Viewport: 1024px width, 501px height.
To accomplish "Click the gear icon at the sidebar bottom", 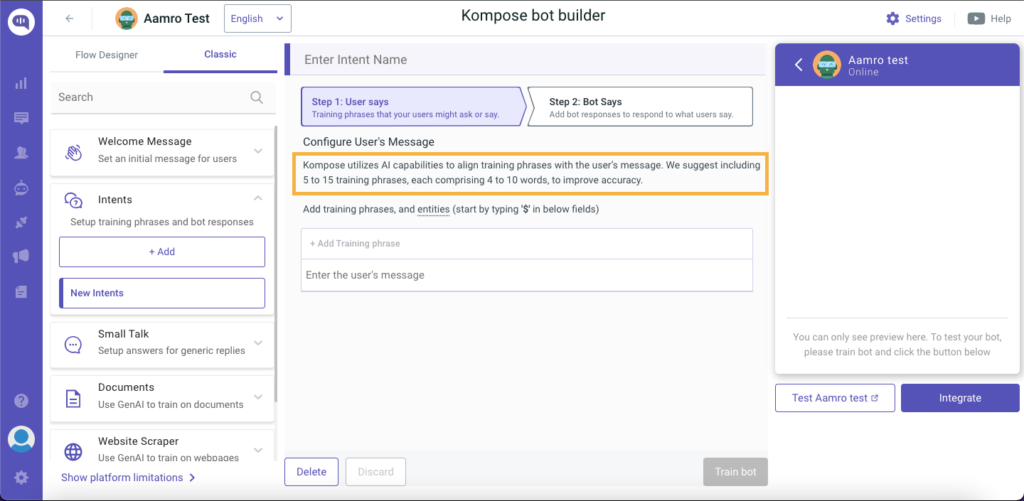I will click(x=21, y=477).
